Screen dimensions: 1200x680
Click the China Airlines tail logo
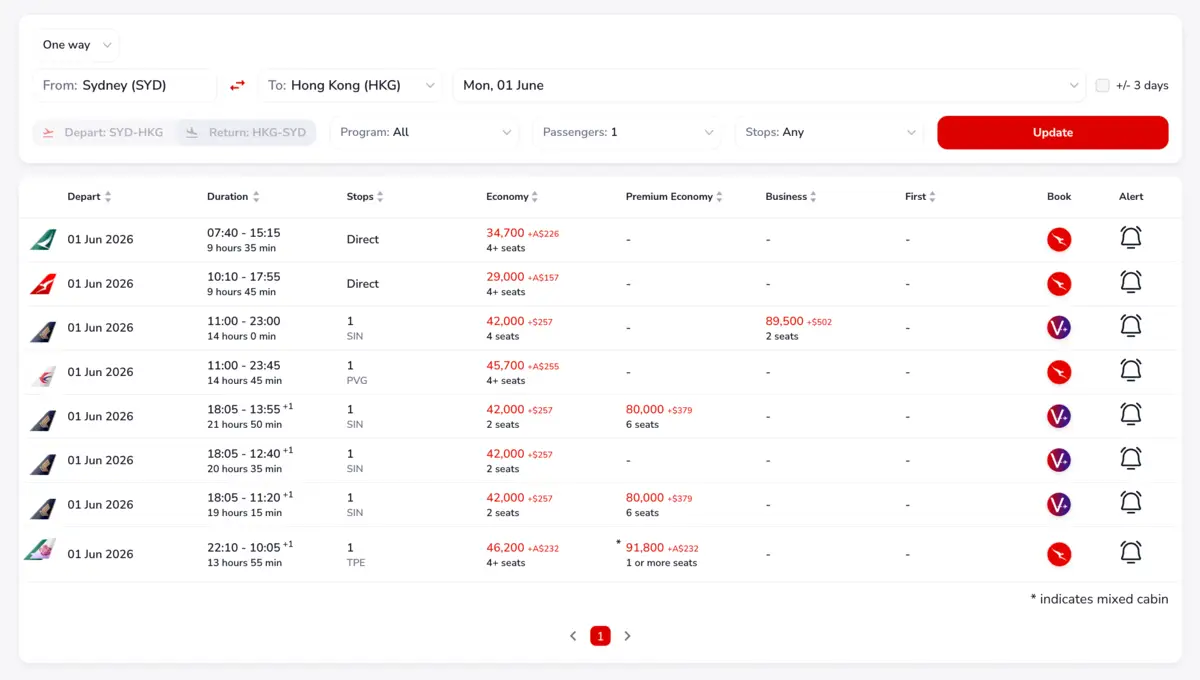(40, 553)
